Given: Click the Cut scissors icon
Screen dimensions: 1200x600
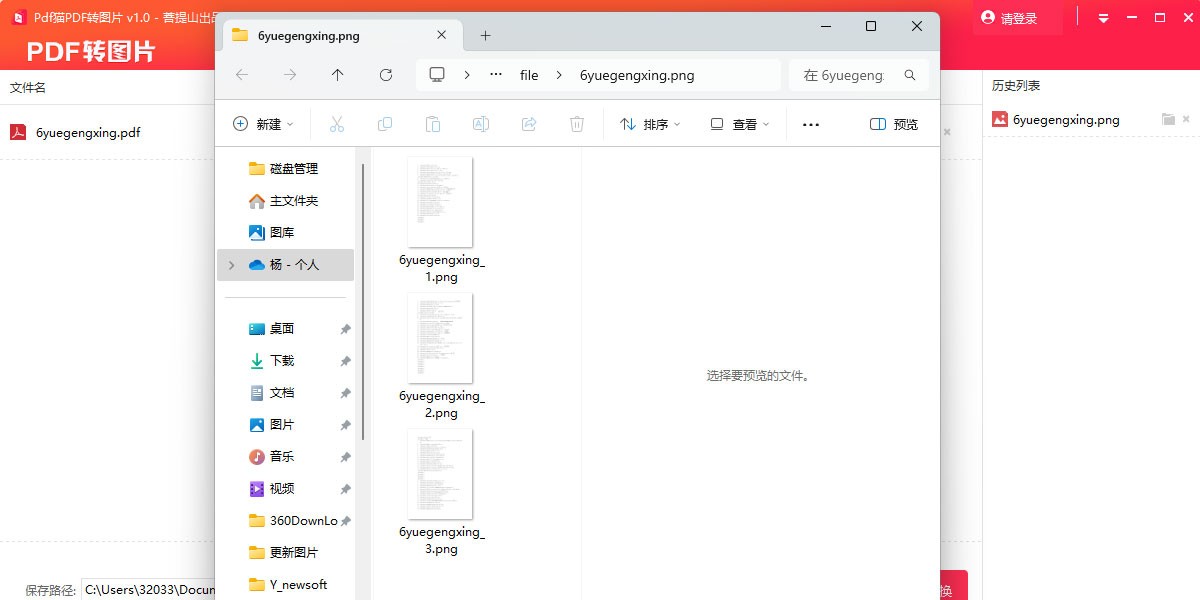Looking at the screenshot, I should (x=337, y=124).
